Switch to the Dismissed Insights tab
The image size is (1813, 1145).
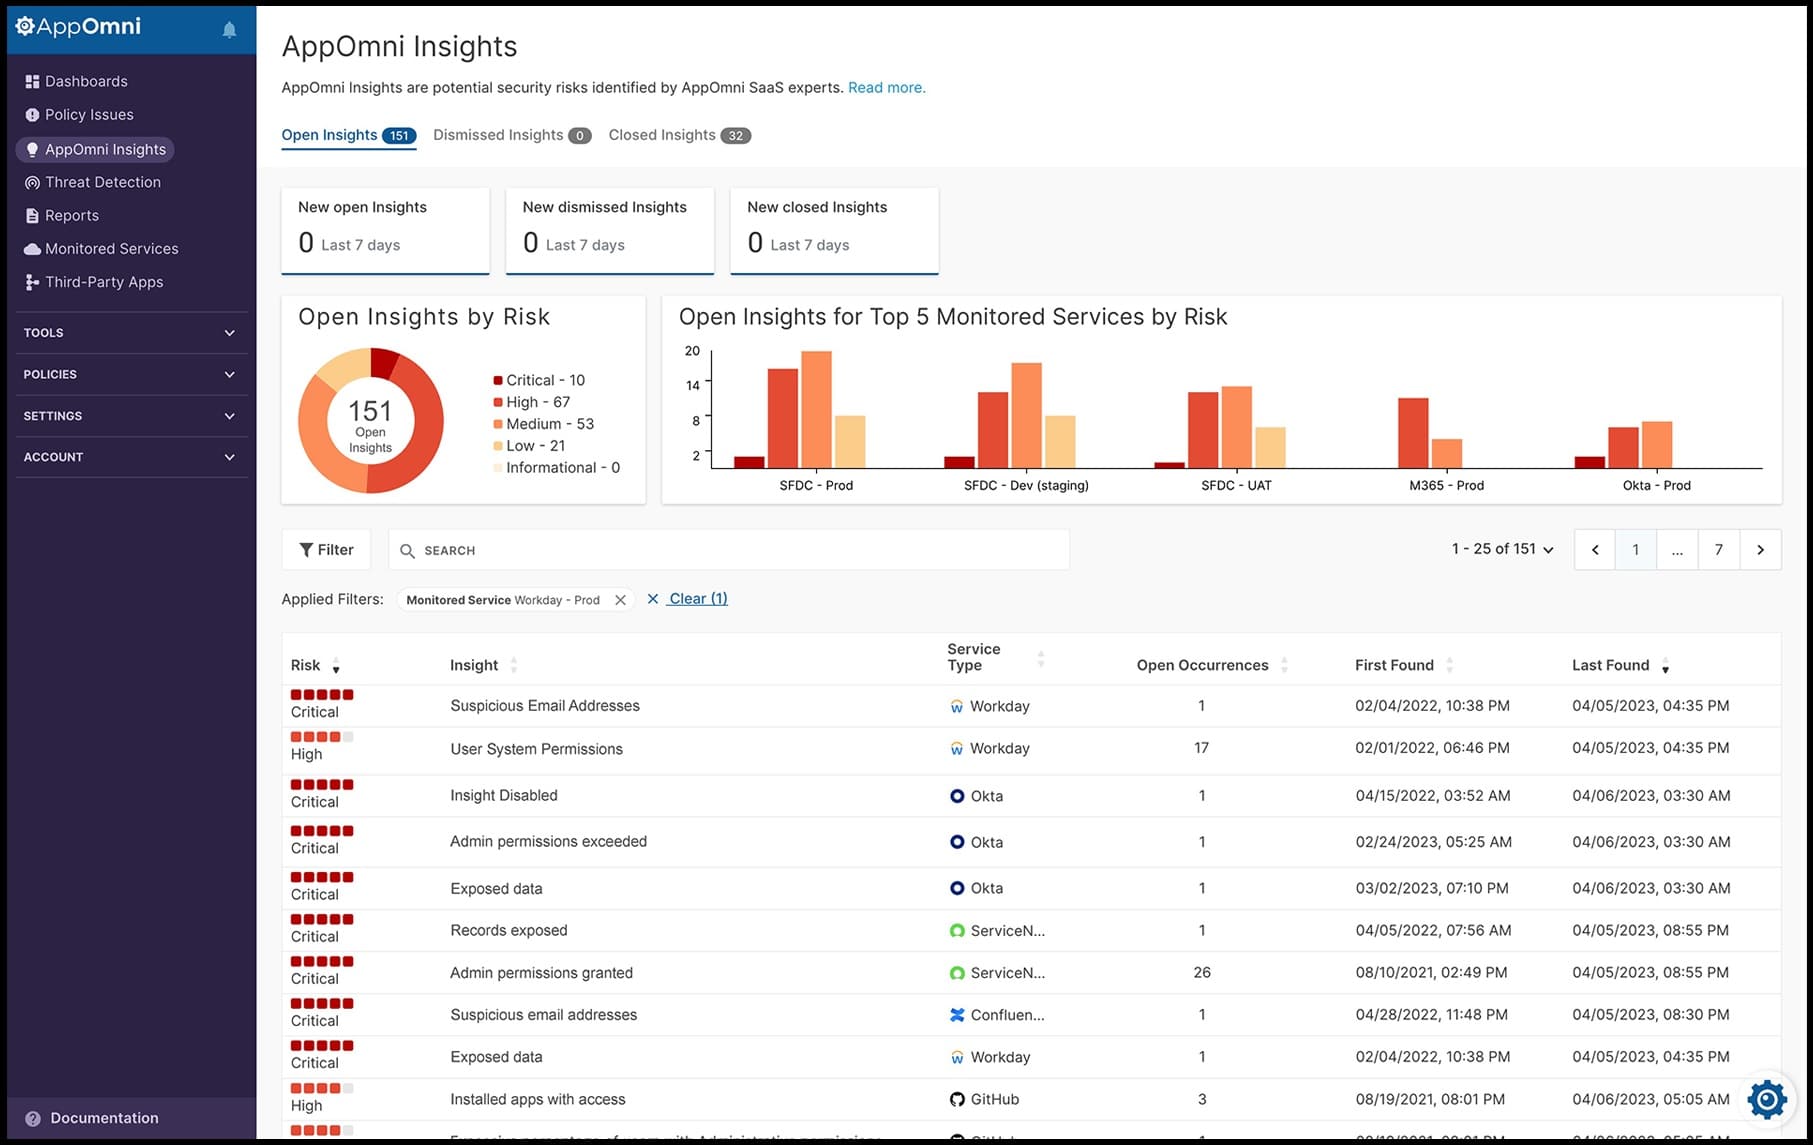512,135
